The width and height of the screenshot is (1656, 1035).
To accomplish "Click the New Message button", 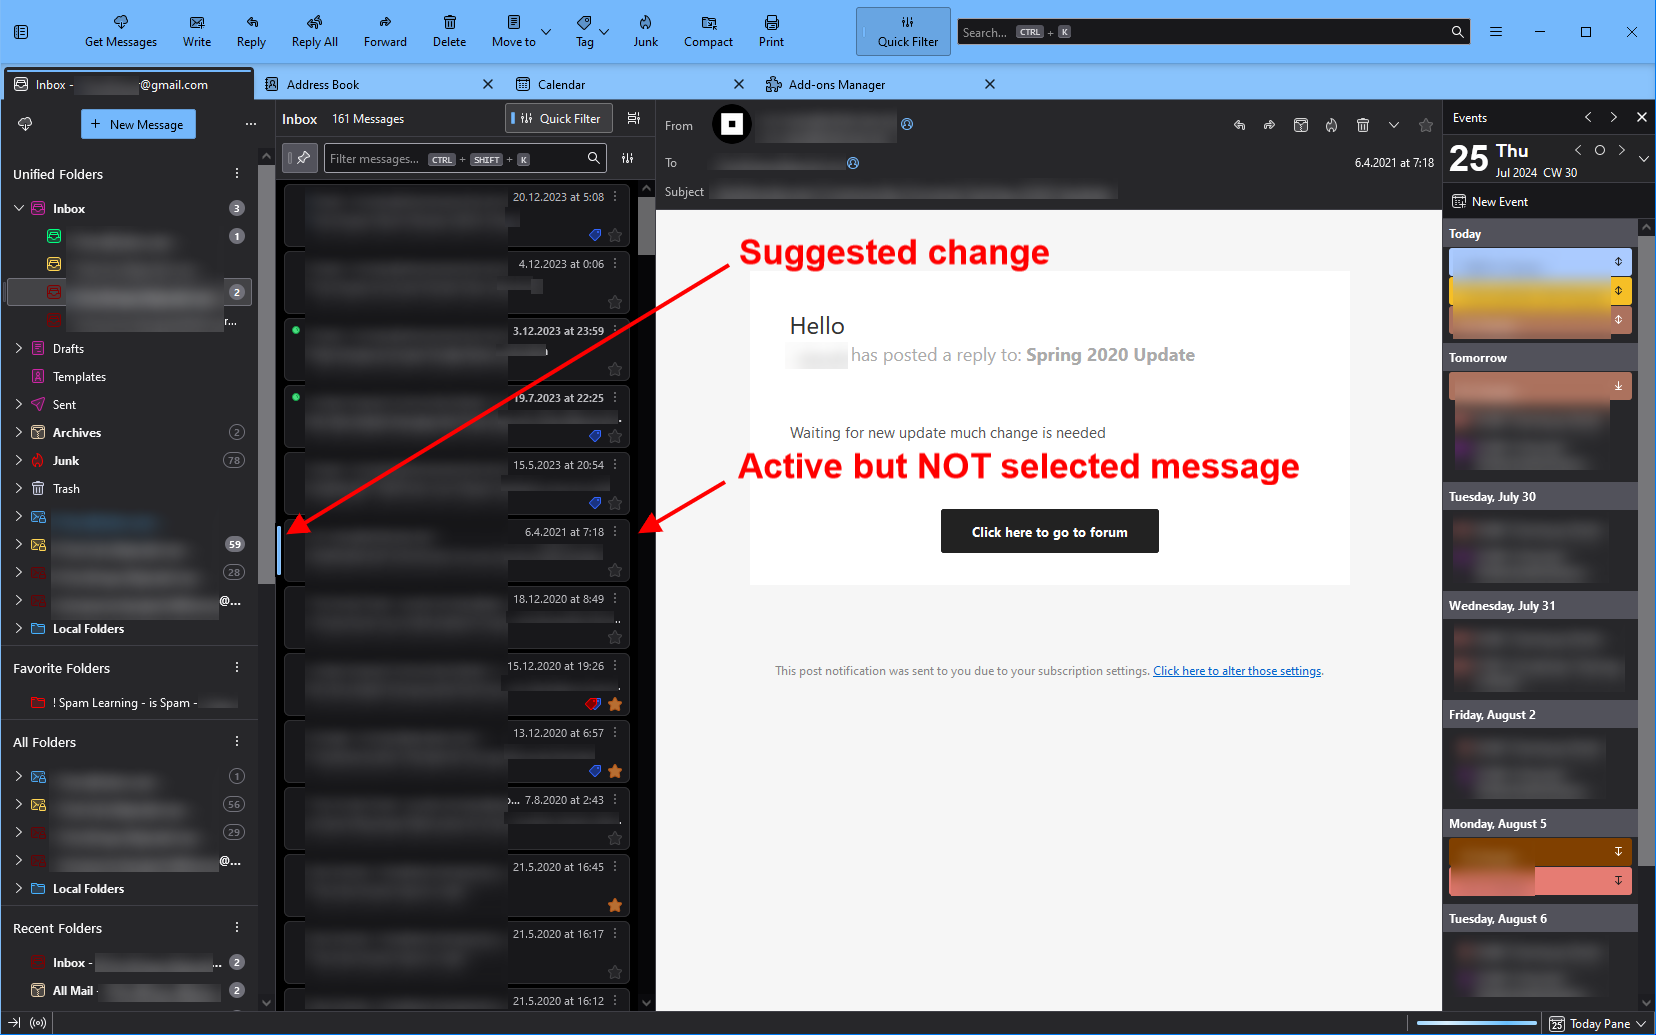I will tap(138, 125).
